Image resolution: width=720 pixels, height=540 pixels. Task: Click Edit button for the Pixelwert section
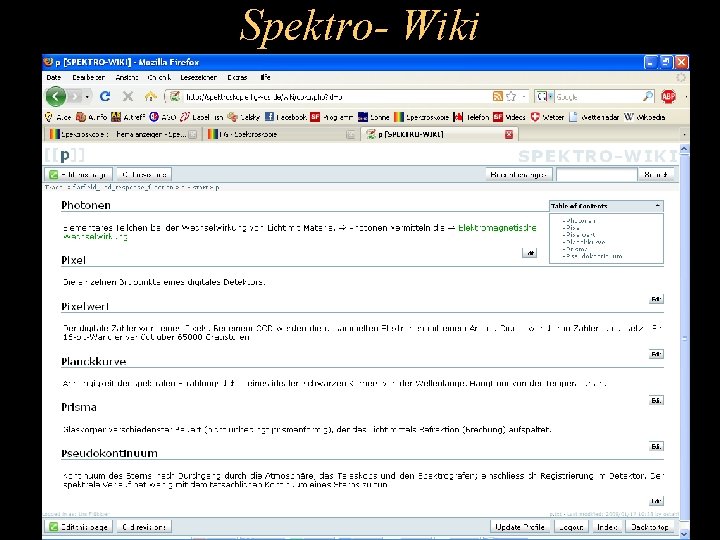click(656, 354)
